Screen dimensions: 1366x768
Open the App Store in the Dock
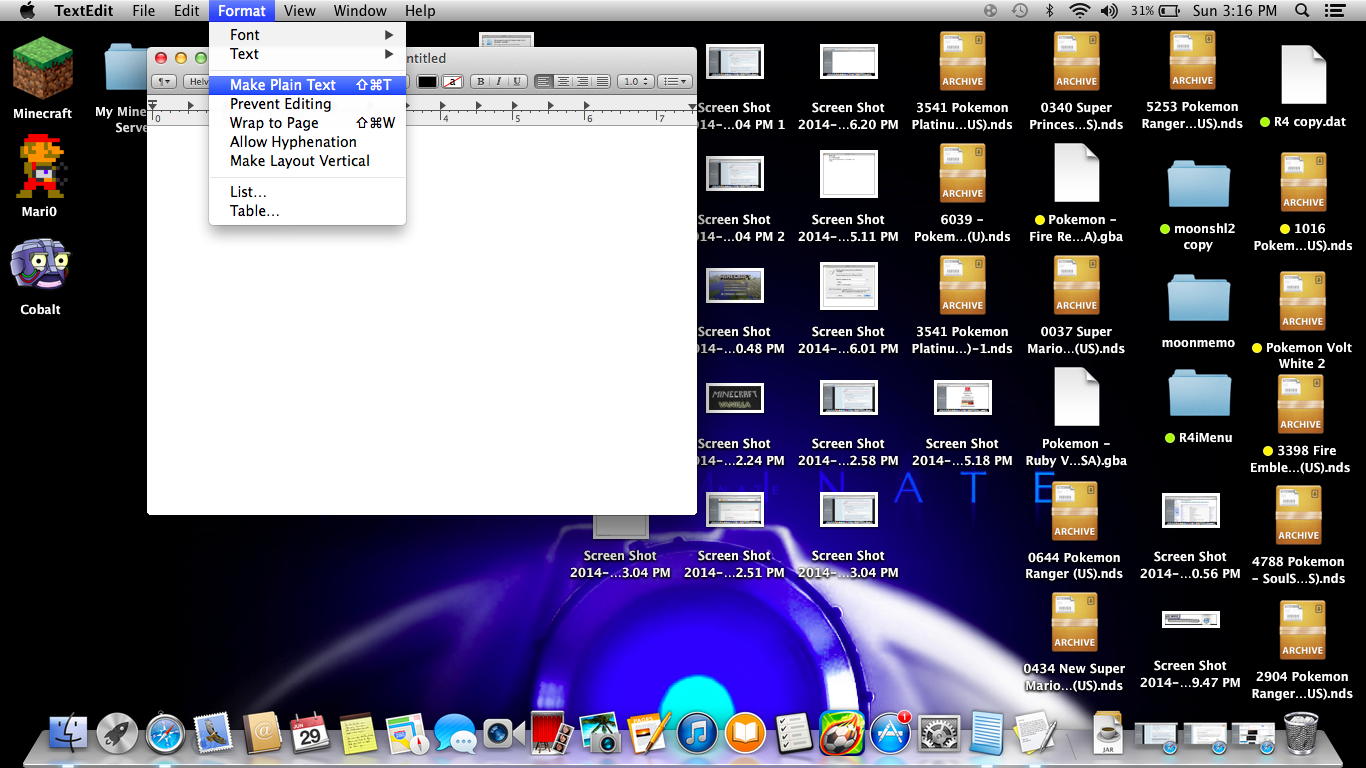coord(890,734)
